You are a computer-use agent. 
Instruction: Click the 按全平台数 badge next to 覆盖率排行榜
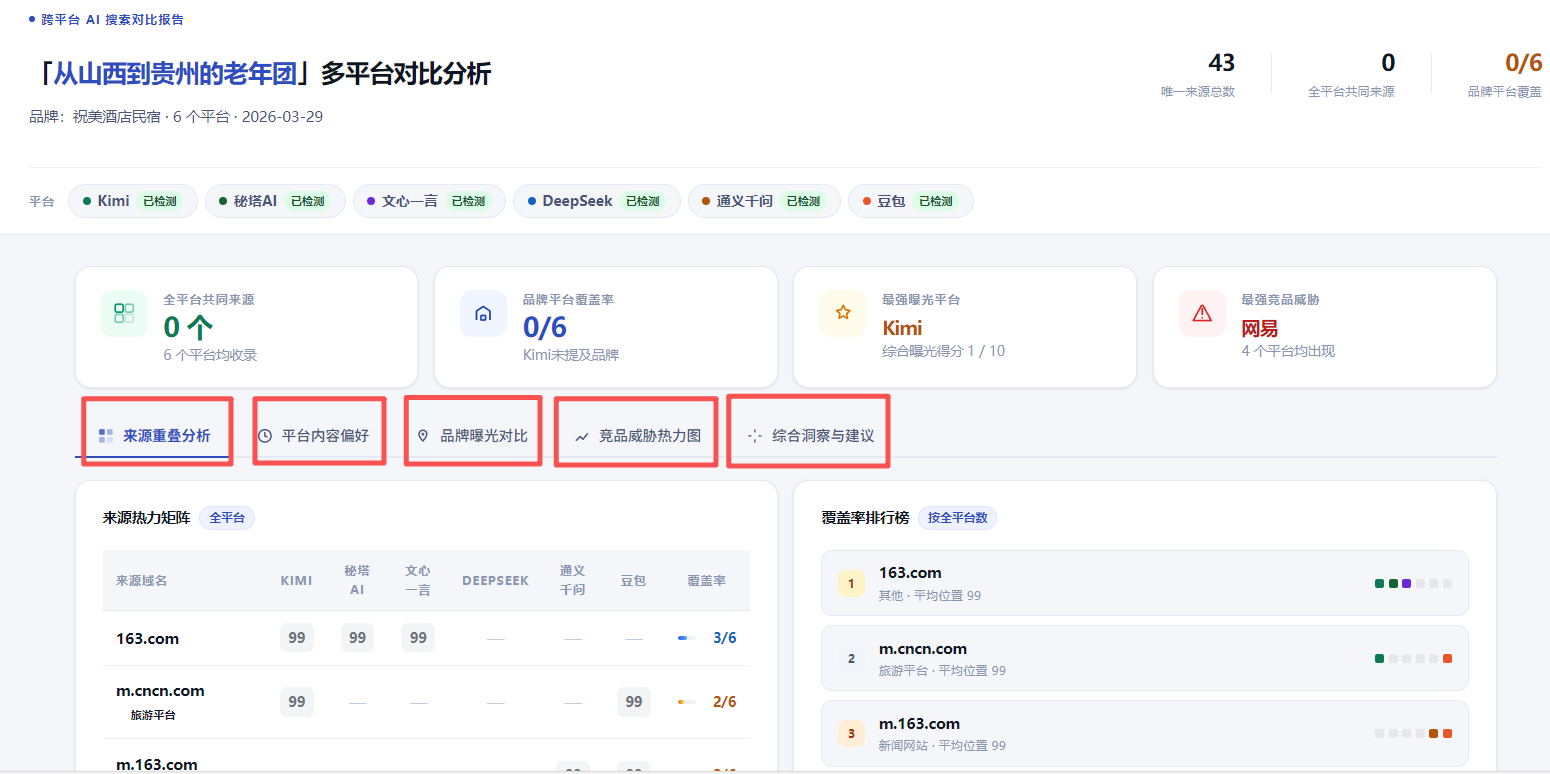pos(957,518)
